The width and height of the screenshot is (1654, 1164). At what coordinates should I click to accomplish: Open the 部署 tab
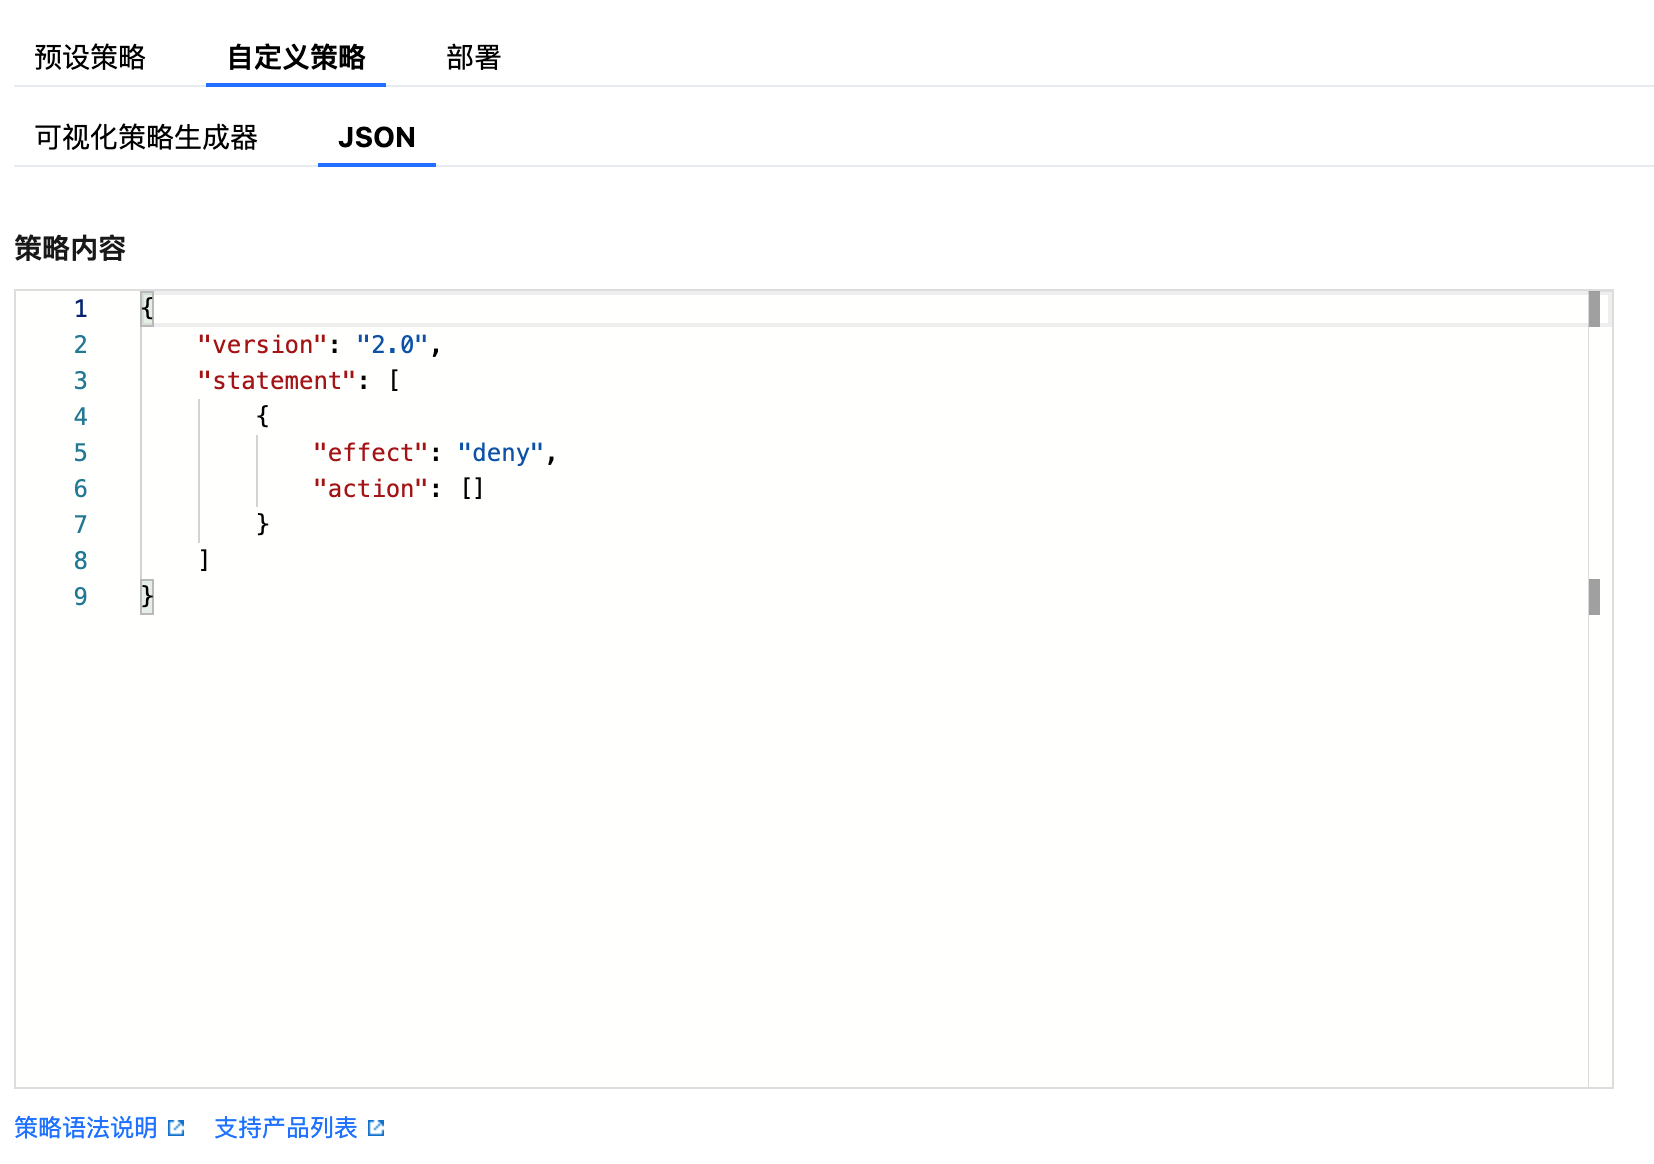(473, 58)
